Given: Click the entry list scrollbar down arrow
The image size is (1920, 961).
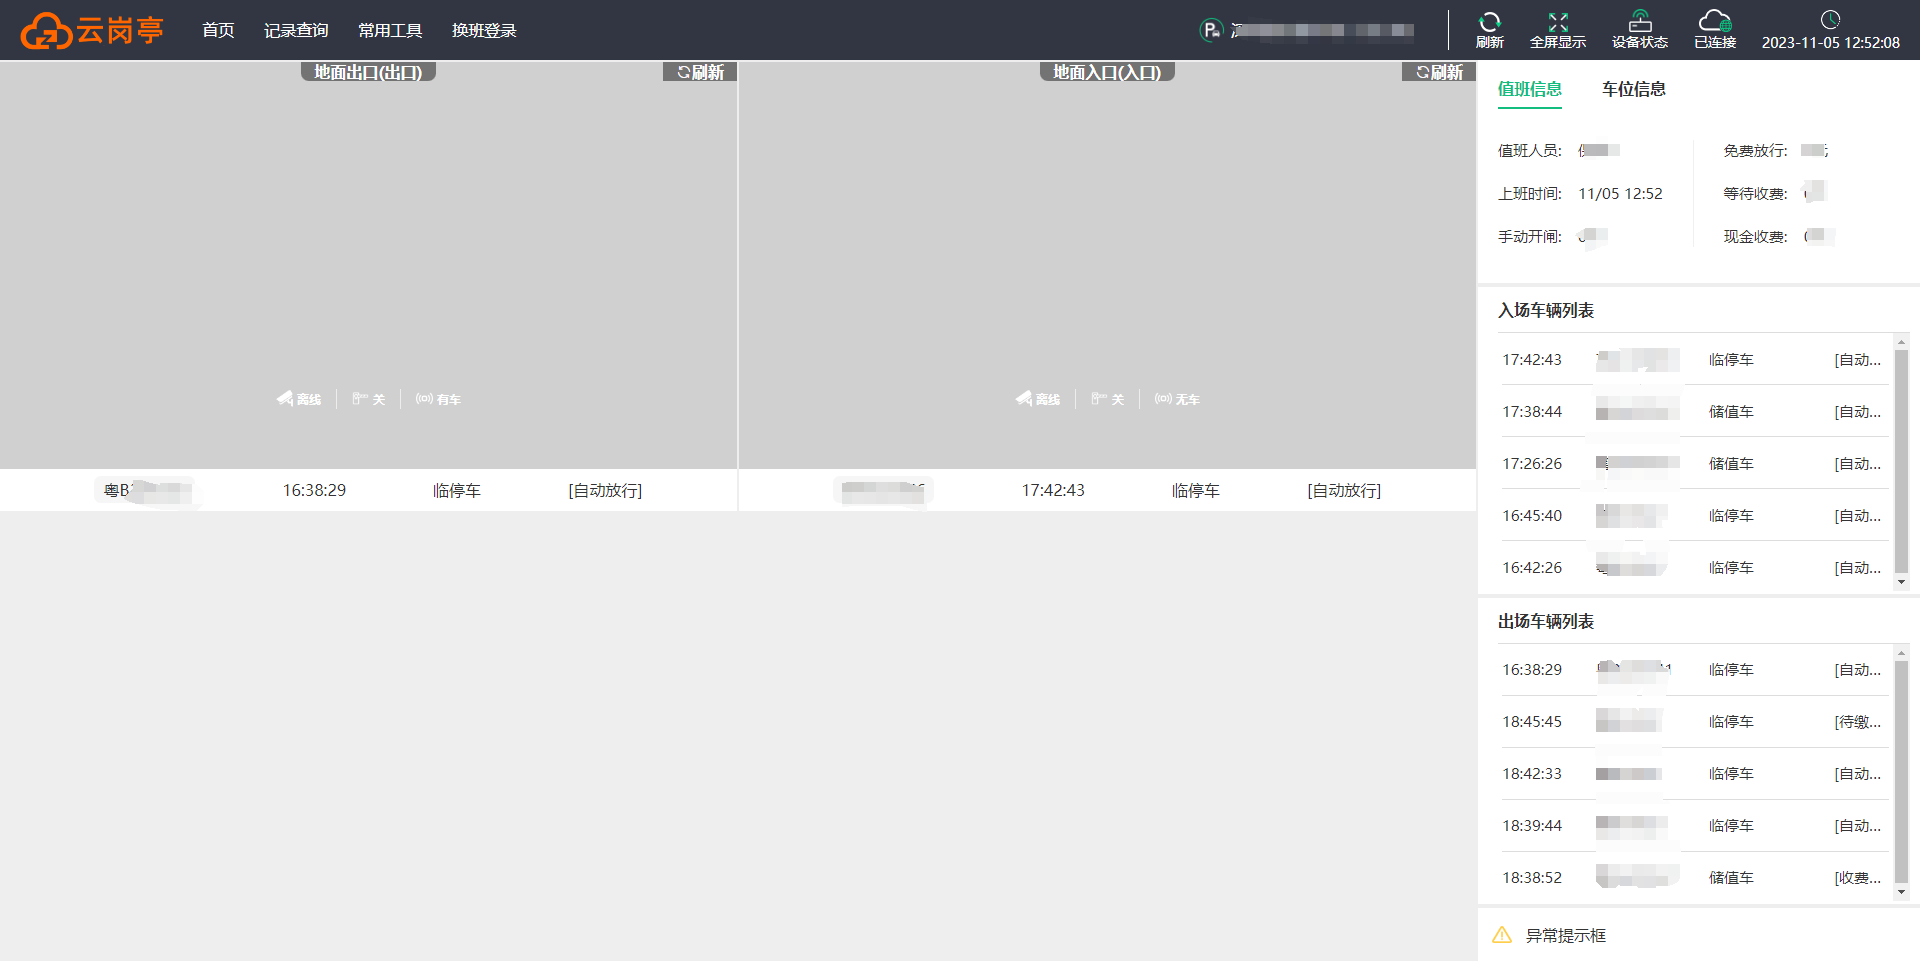Looking at the screenshot, I should point(1901,582).
